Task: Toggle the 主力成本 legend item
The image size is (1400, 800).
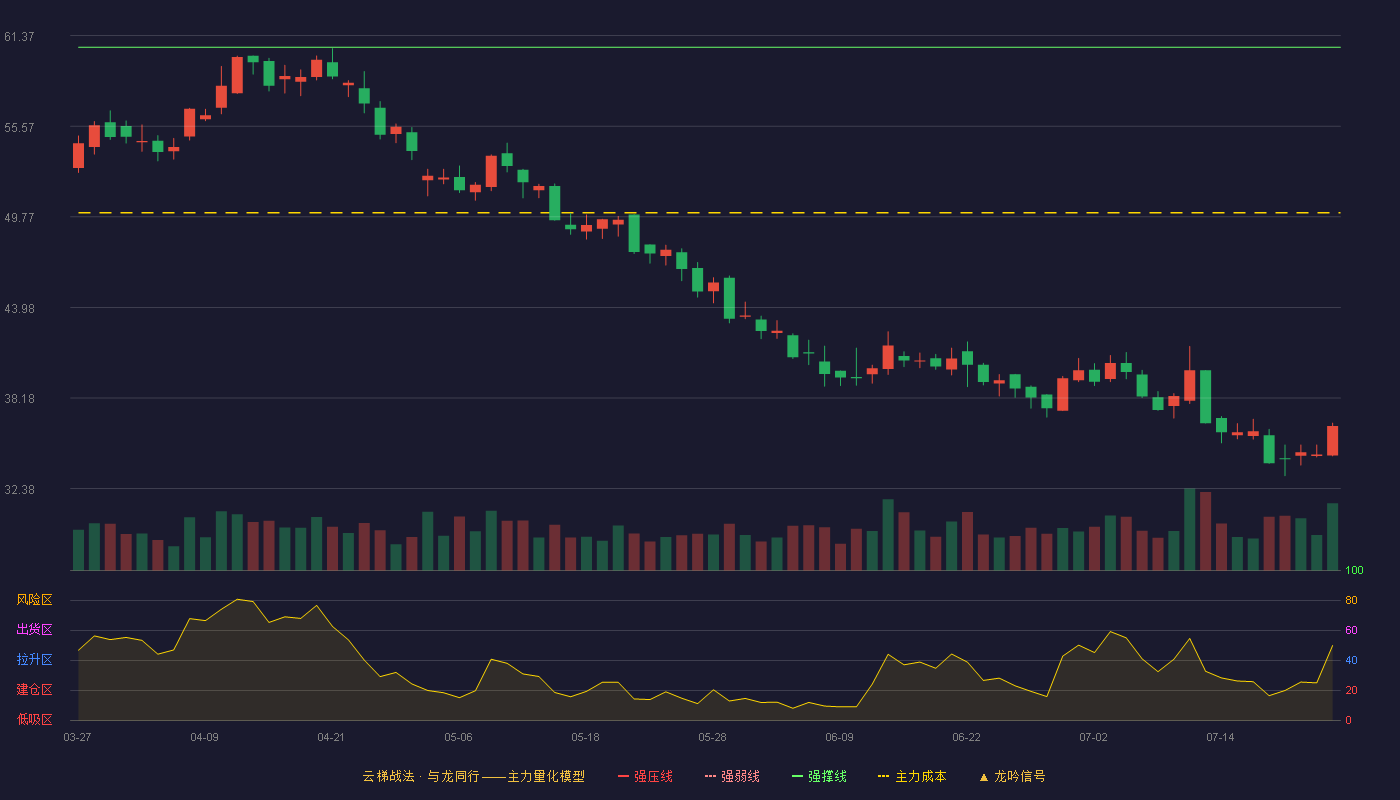Action: click(x=912, y=776)
